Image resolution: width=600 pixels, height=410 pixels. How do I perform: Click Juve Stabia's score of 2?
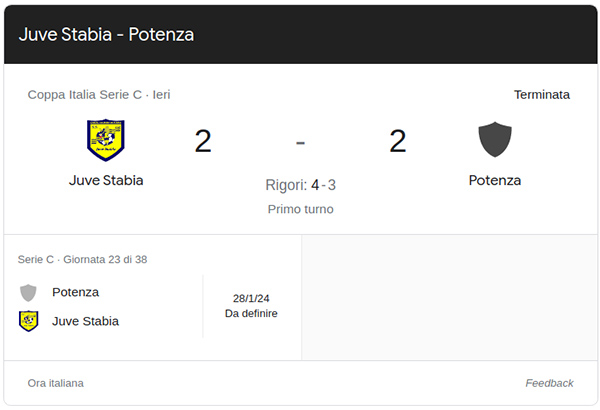203,141
